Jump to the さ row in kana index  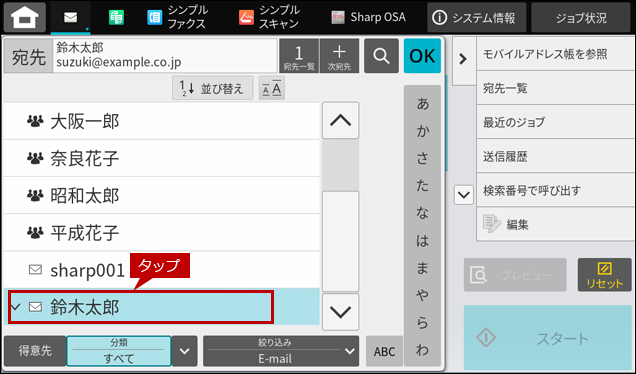422,158
